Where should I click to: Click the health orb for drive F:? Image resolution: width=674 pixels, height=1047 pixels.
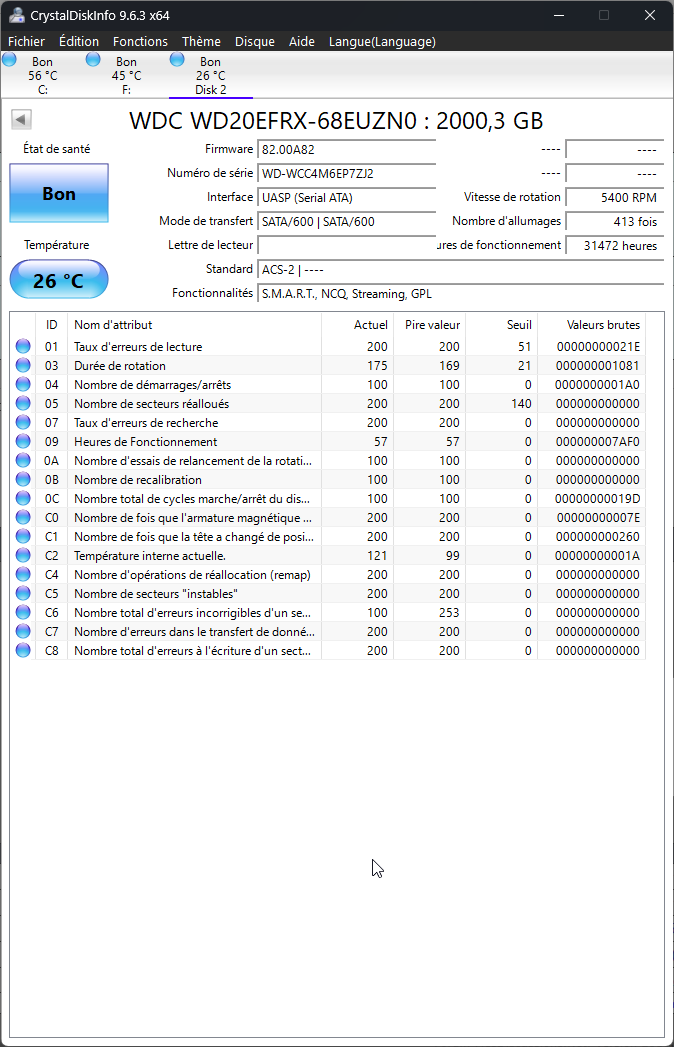point(93,60)
